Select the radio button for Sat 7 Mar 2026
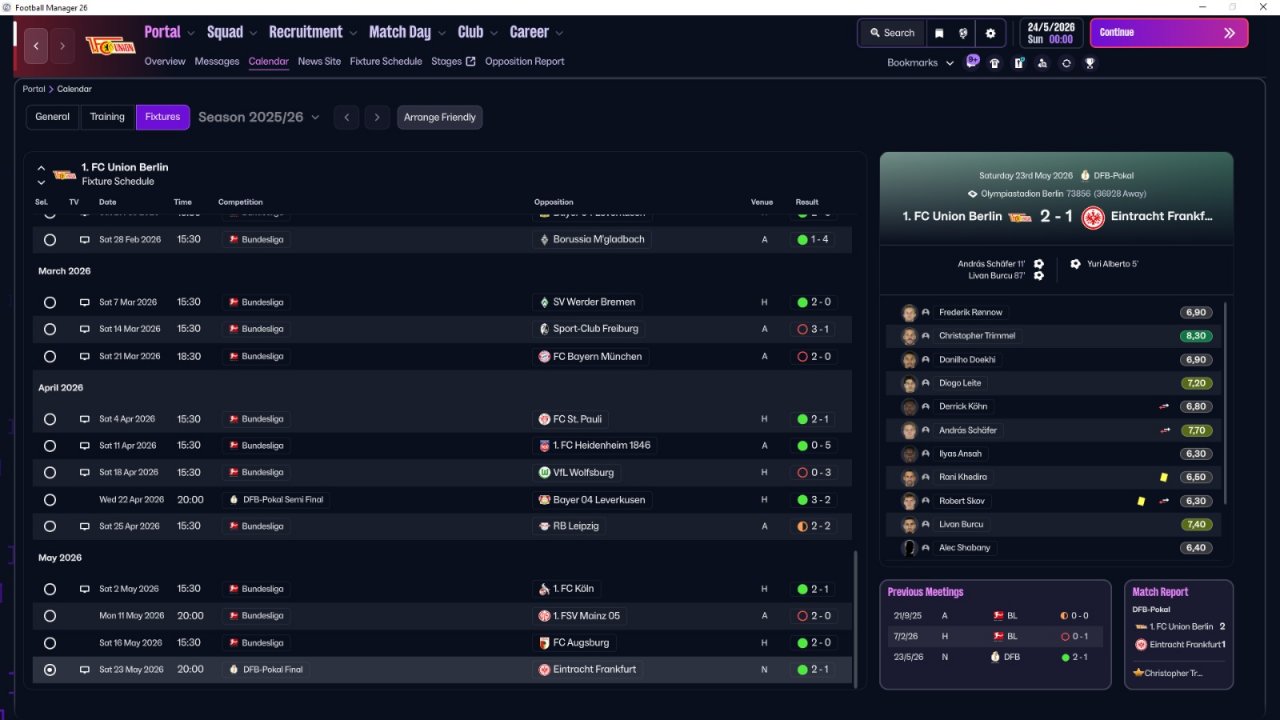 pyautogui.click(x=50, y=302)
